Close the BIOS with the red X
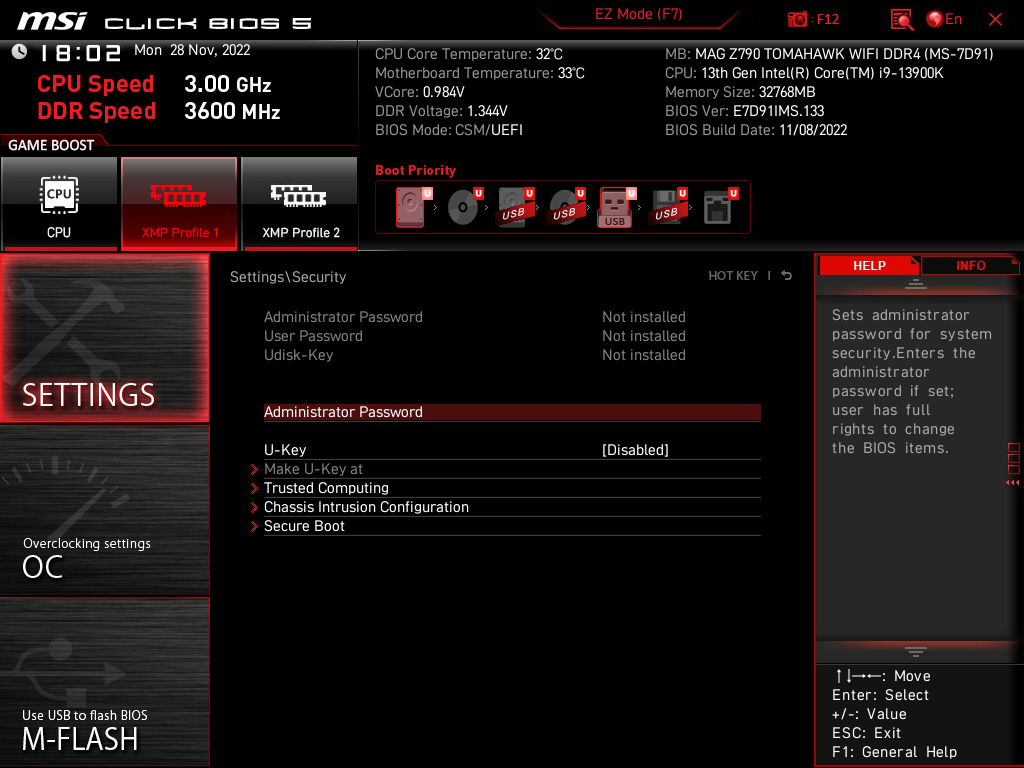 tap(995, 20)
